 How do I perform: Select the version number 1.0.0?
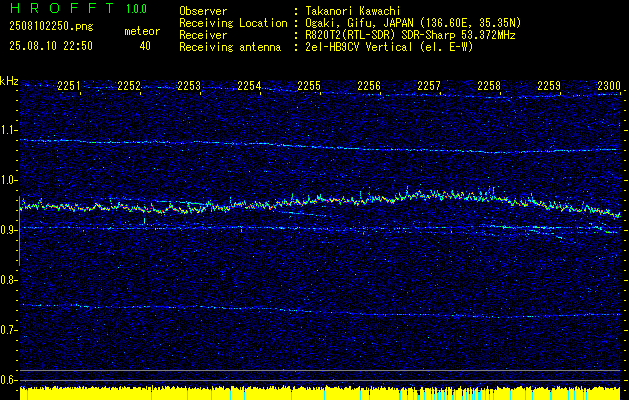(x=136, y=9)
